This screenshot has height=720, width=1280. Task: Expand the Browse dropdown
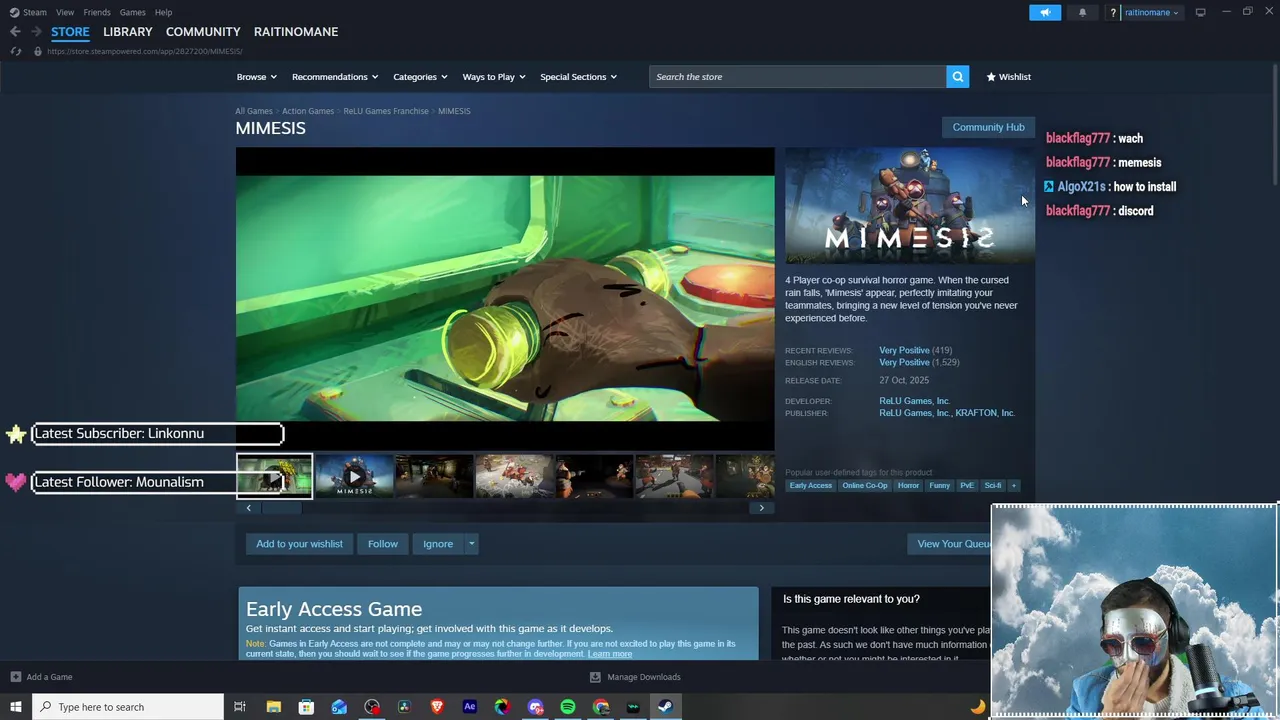257,77
